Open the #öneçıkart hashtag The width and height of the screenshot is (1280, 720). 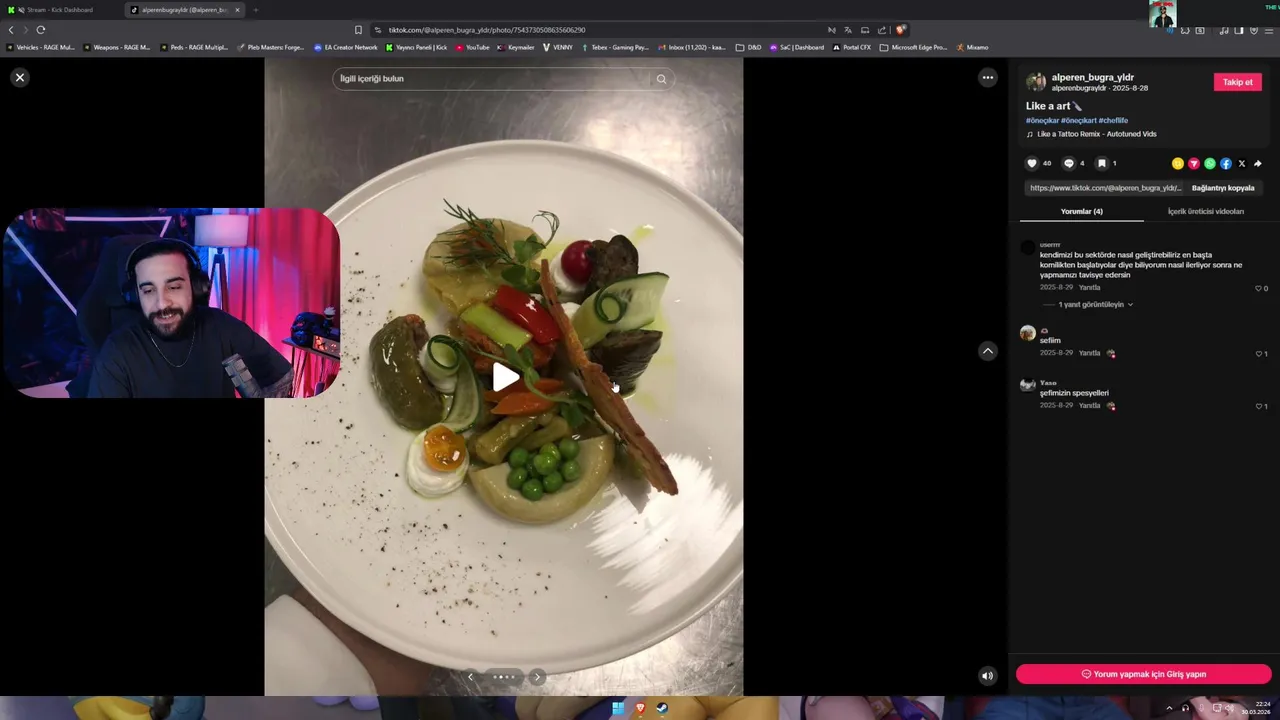(1079, 120)
